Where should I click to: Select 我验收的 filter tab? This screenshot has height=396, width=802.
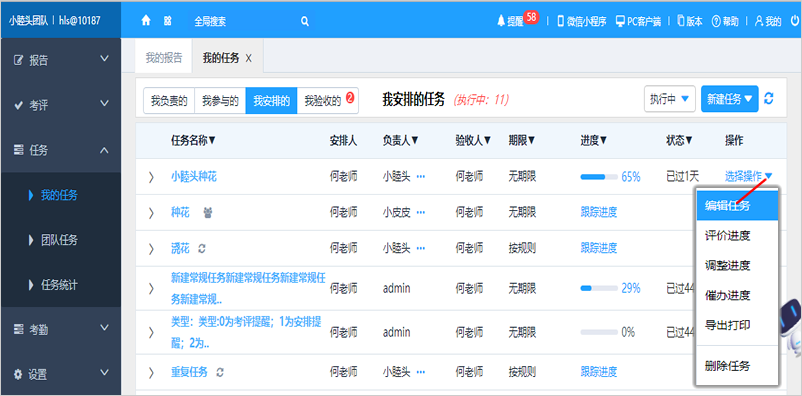[x=328, y=100]
